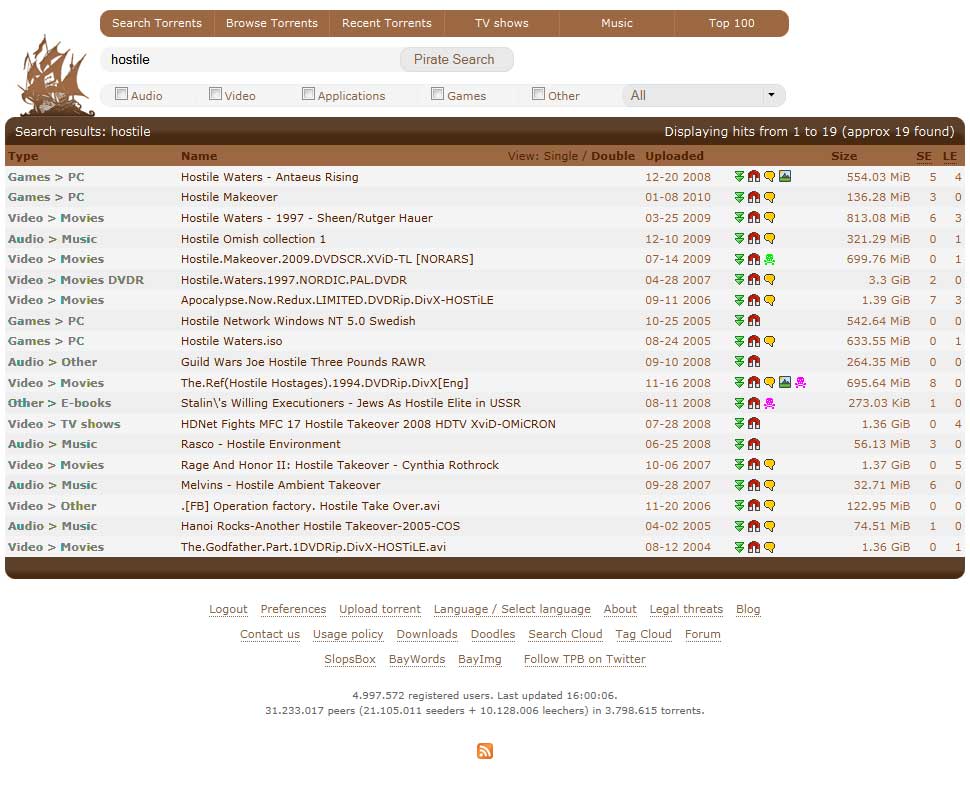
Task: Toggle the Games checkbox
Action: click(x=437, y=93)
